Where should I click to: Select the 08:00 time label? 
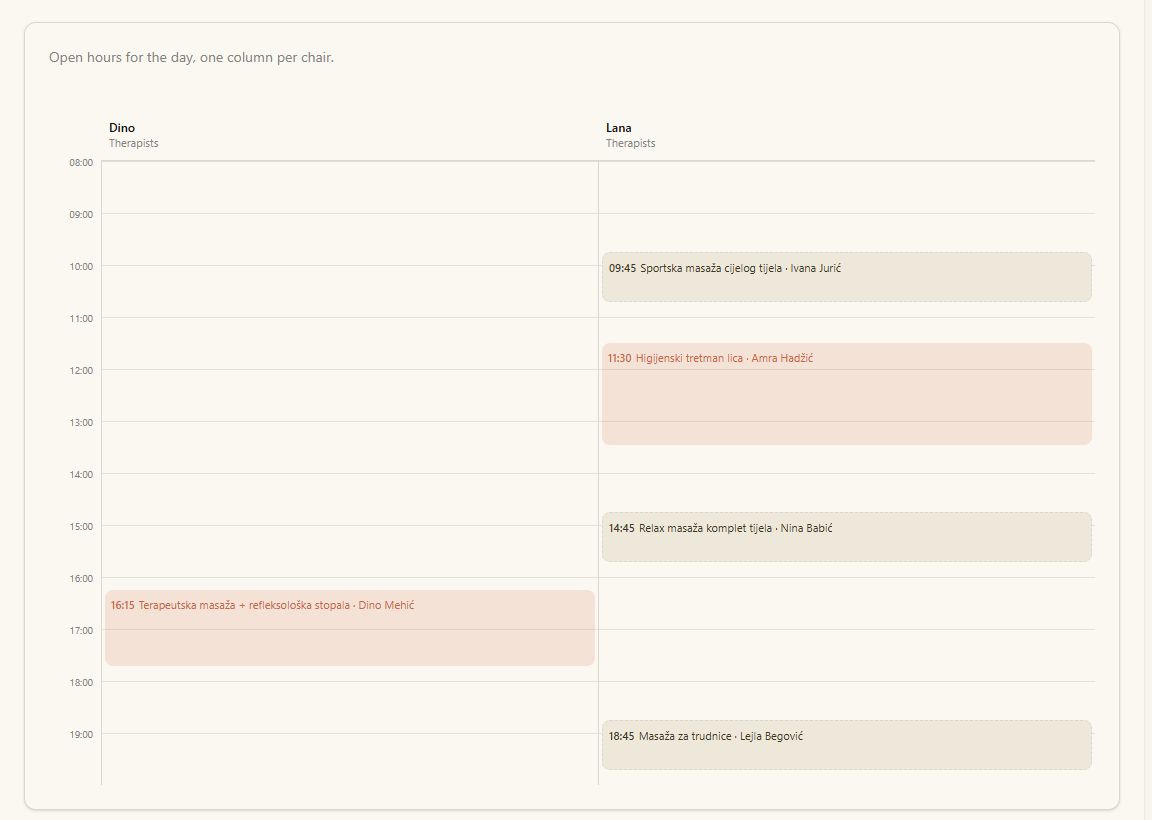pyautogui.click(x=82, y=162)
